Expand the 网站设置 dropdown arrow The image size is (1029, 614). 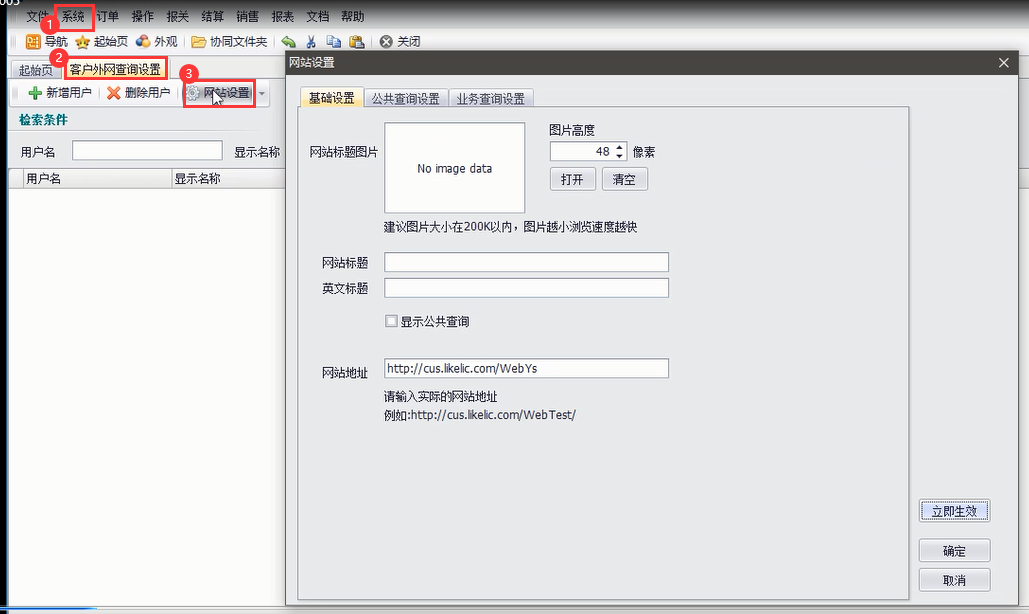(x=262, y=94)
